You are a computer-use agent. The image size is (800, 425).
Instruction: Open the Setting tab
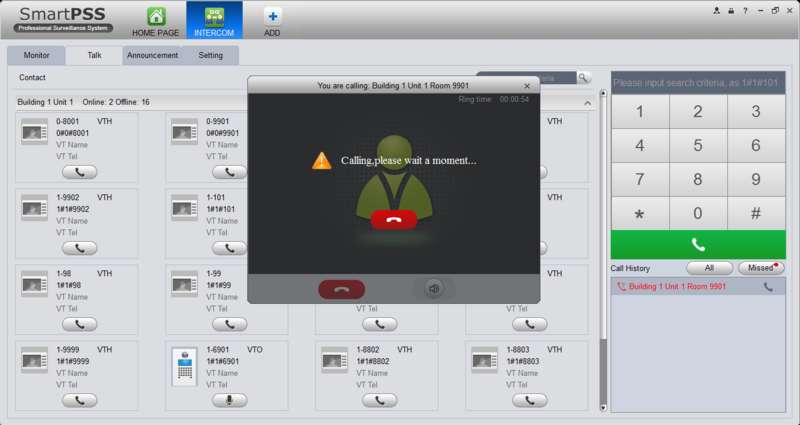(210, 55)
